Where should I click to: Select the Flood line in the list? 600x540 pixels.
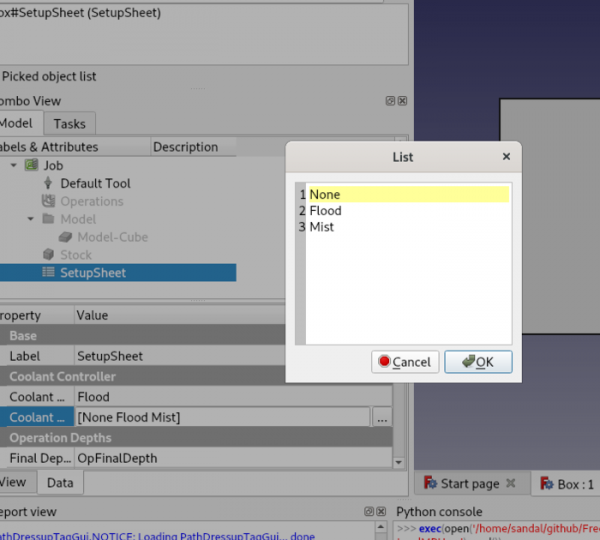326,211
